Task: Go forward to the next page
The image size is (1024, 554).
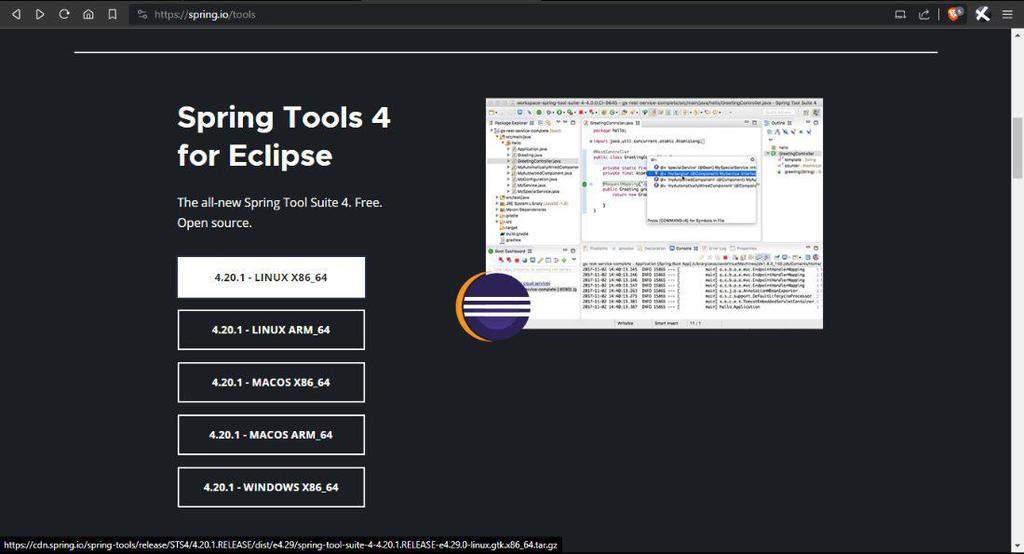Action: [40, 14]
